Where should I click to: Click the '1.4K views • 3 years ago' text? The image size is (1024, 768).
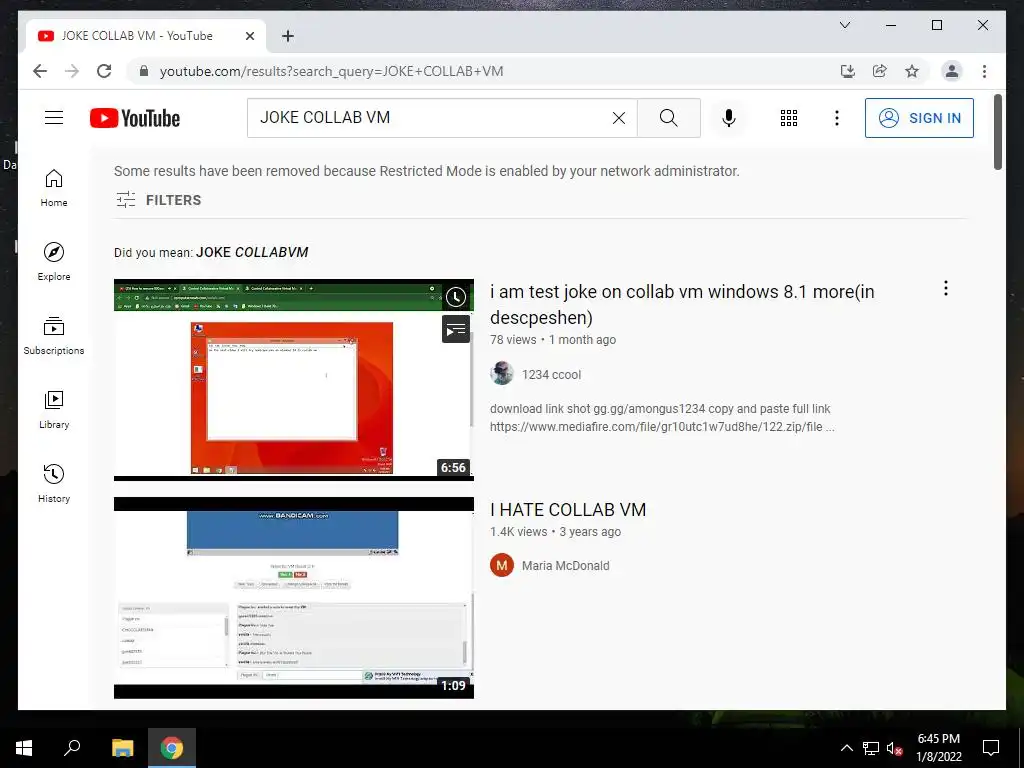[555, 532]
